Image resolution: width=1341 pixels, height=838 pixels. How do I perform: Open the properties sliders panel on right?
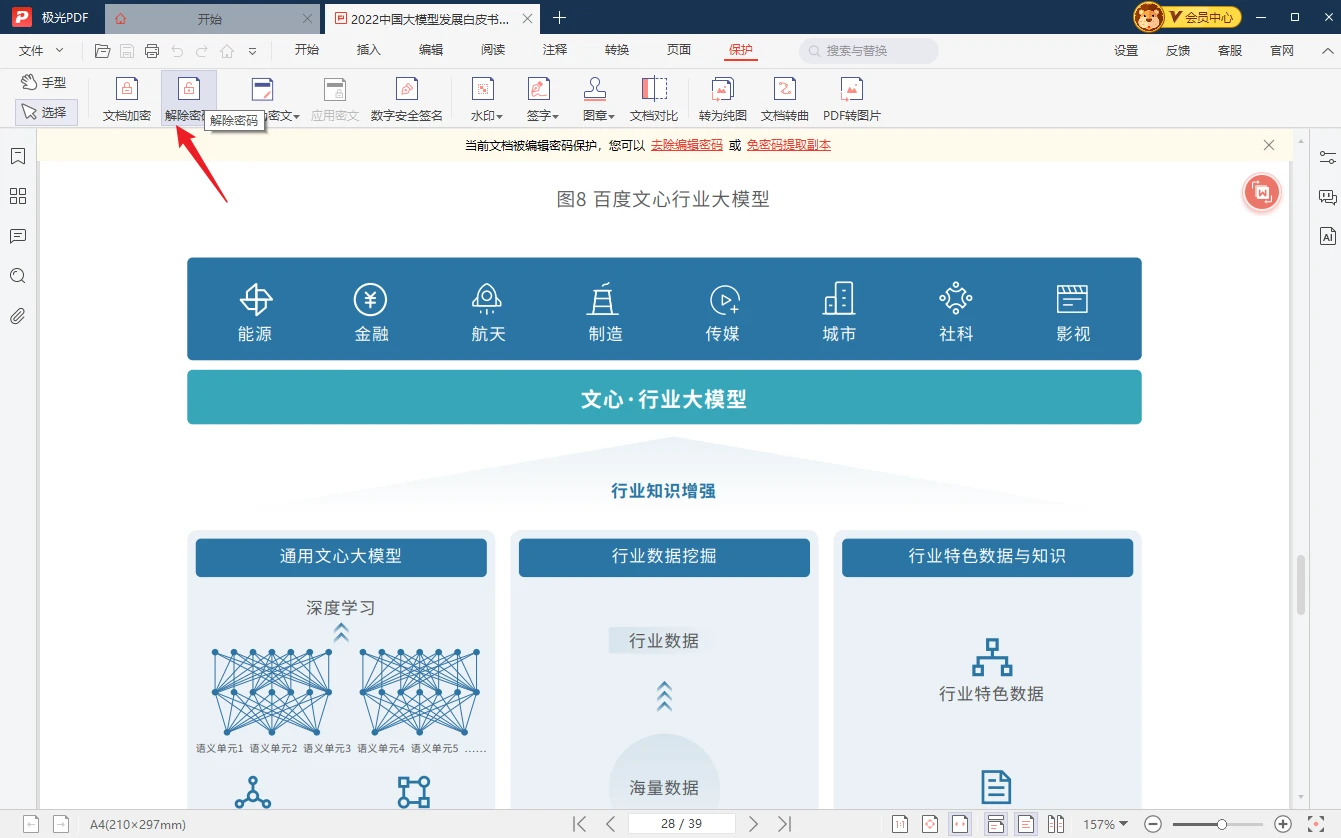pyautogui.click(x=1327, y=157)
